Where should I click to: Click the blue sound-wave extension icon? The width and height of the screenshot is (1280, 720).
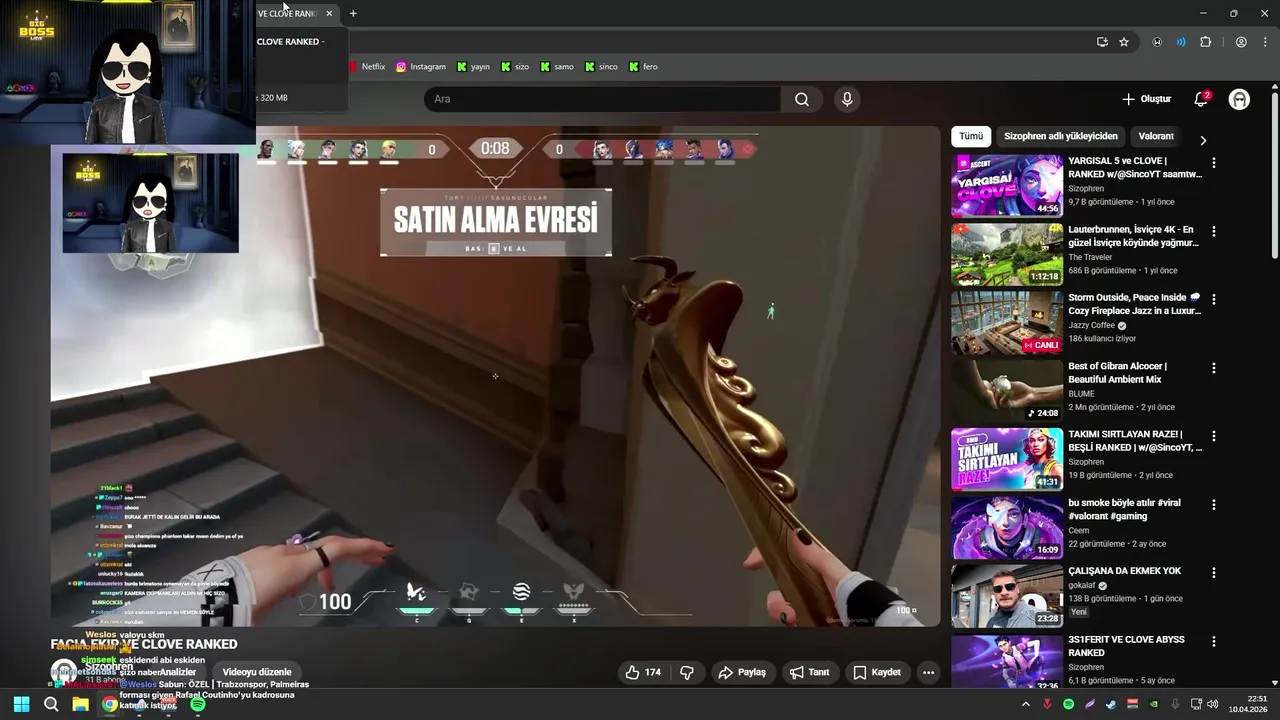1181,42
